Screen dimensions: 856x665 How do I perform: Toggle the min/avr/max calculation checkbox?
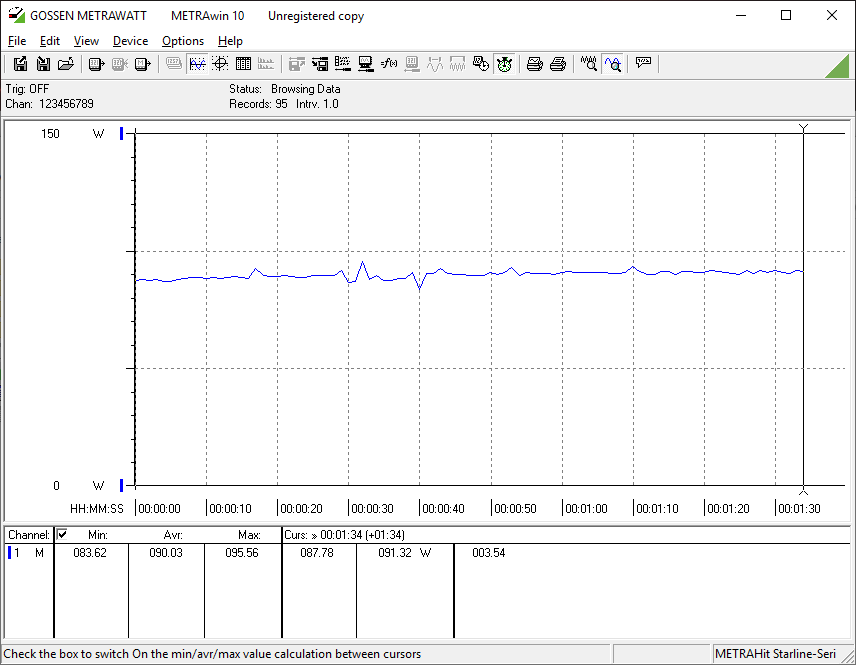click(63, 535)
